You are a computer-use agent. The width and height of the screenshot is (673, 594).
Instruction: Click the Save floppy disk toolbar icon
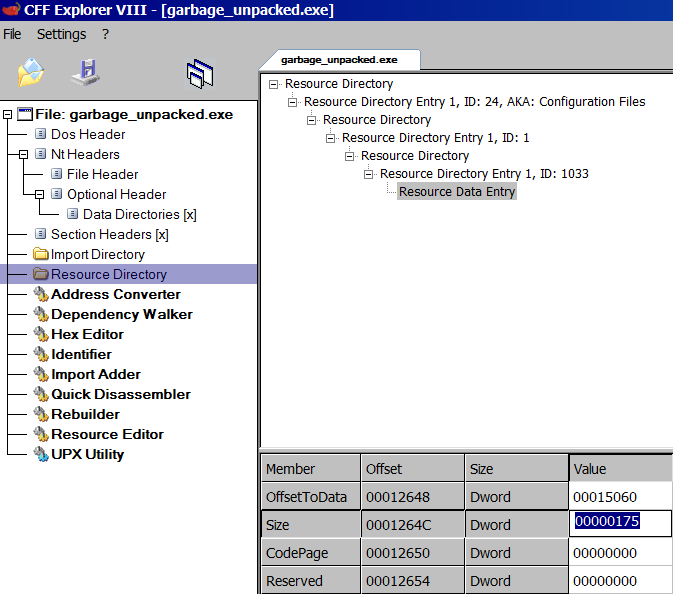(86, 72)
